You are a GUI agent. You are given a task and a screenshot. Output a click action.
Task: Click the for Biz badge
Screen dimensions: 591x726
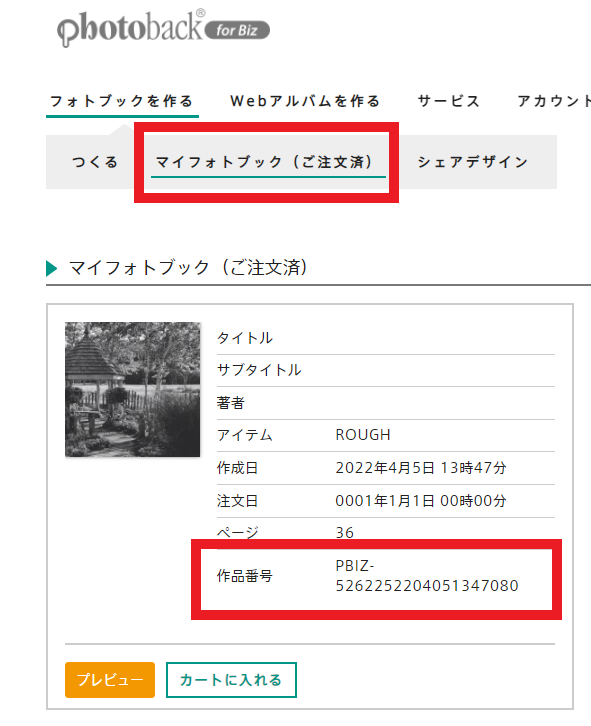pyautogui.click(x=237, y=31)
